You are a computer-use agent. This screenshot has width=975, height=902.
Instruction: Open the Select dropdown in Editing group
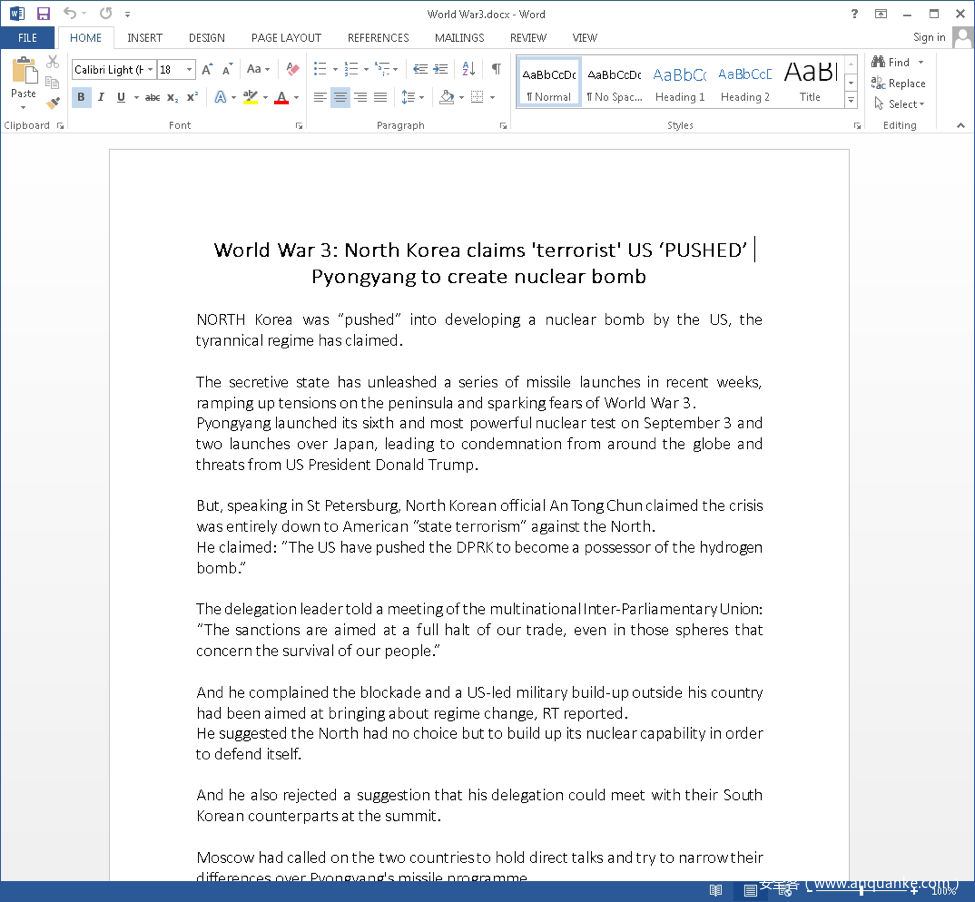click(899, 104)
